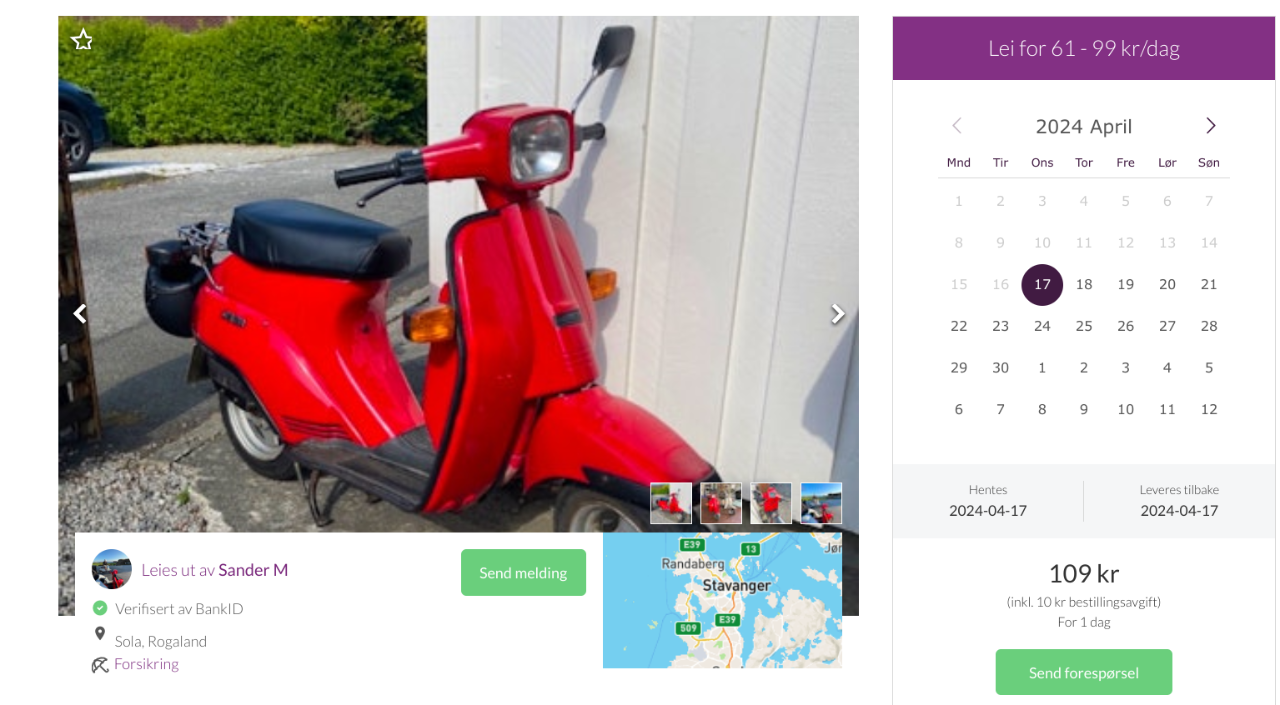Click the Hentes pickup date field
Viewport: 1280px width, 705px height.
[x=988, y=501]
